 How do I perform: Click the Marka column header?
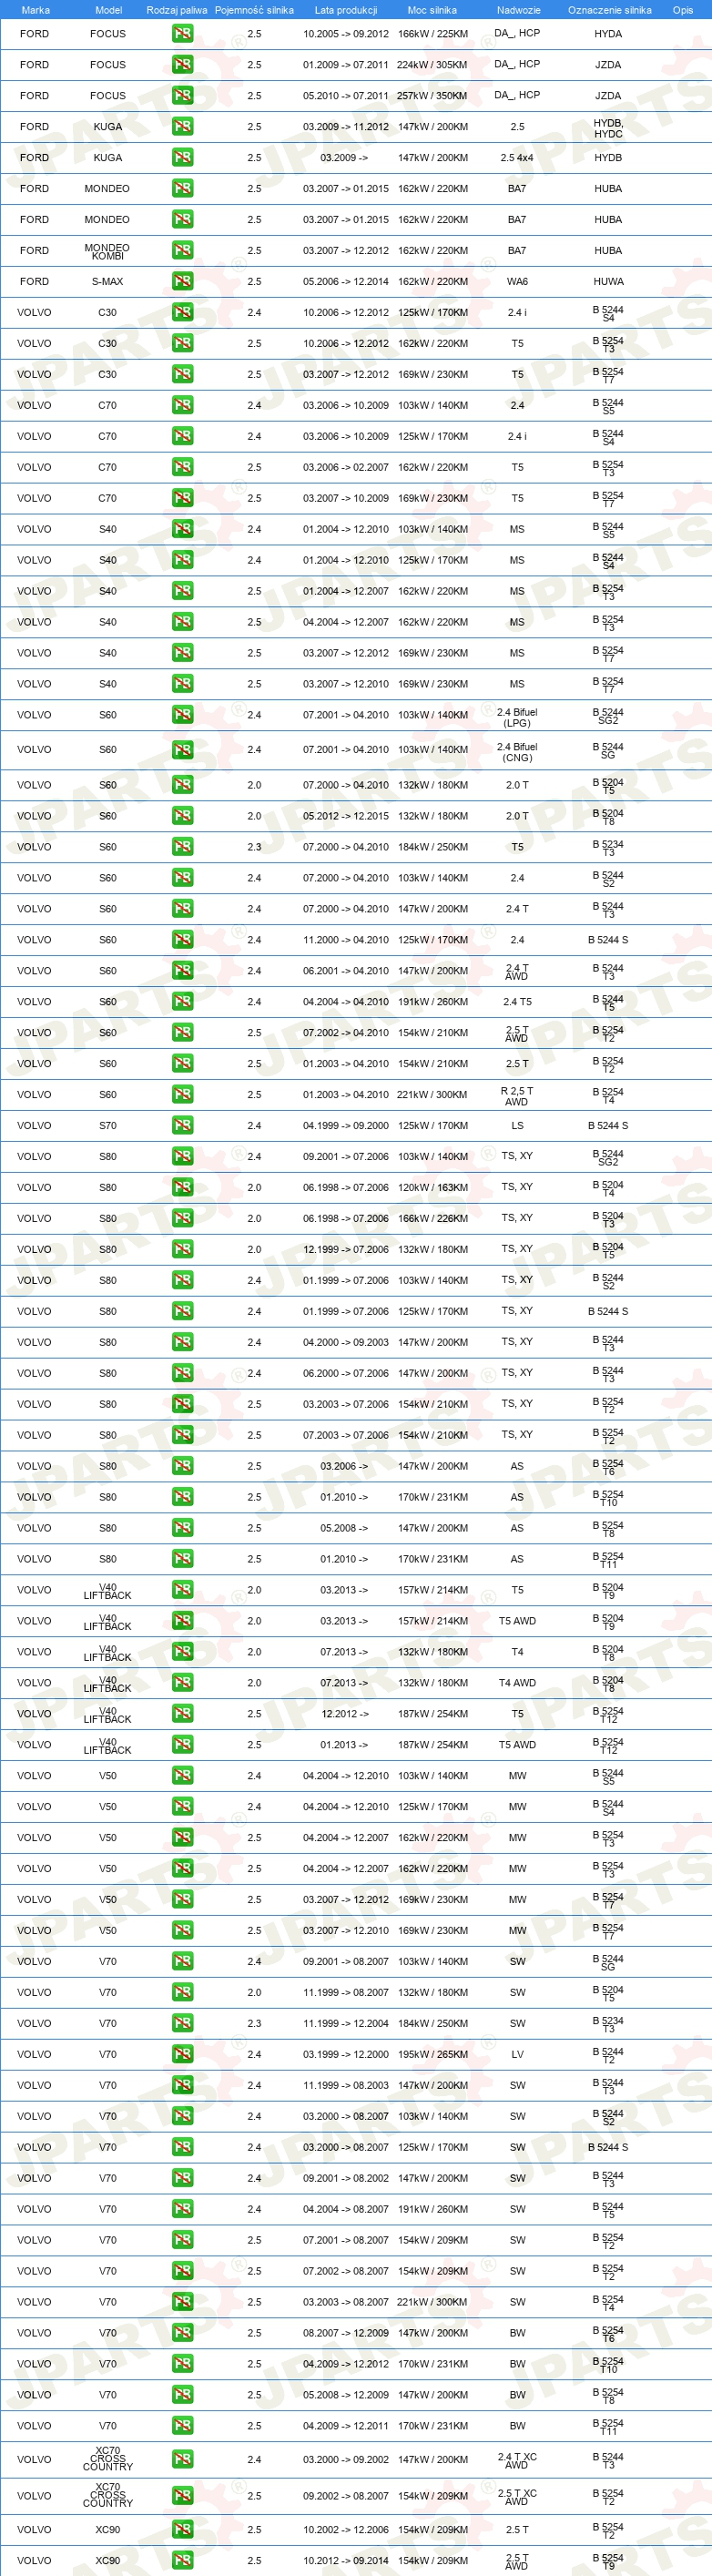[35, 10]
